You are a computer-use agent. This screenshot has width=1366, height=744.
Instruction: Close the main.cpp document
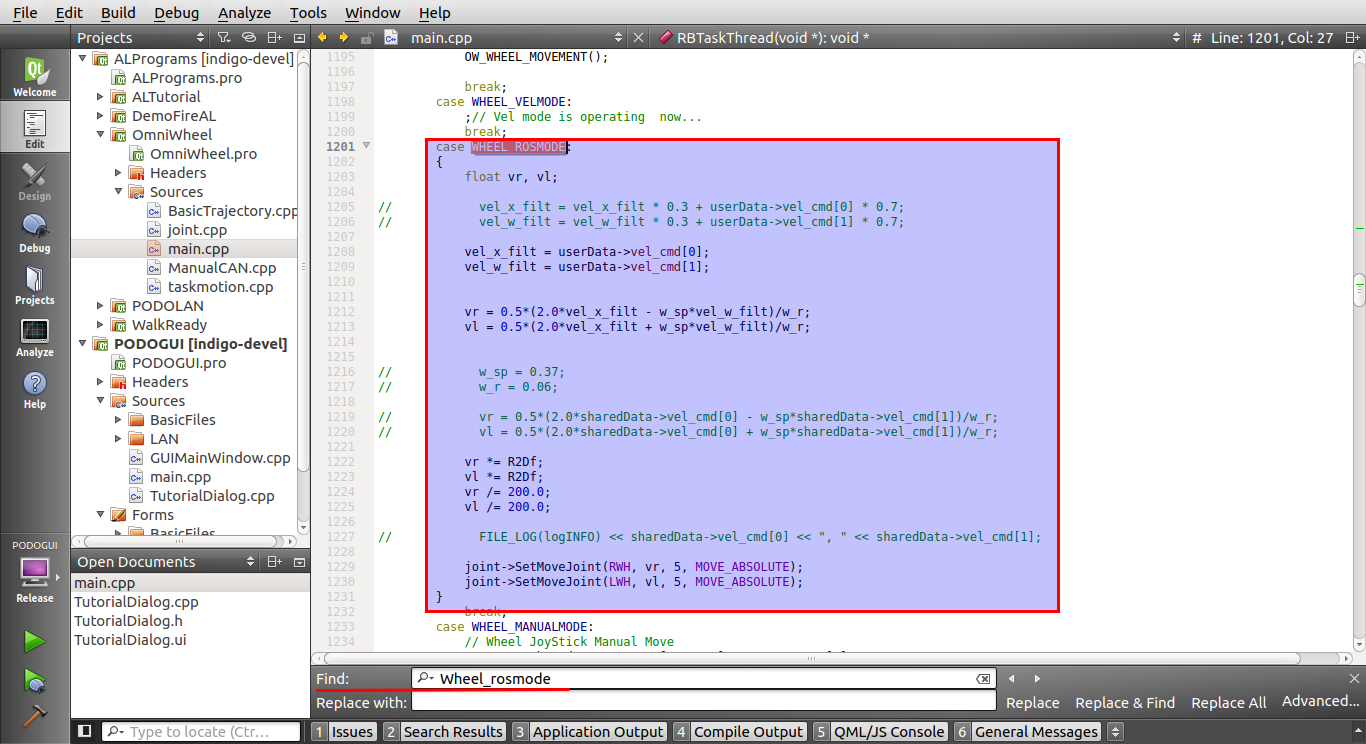pos(639,38)
